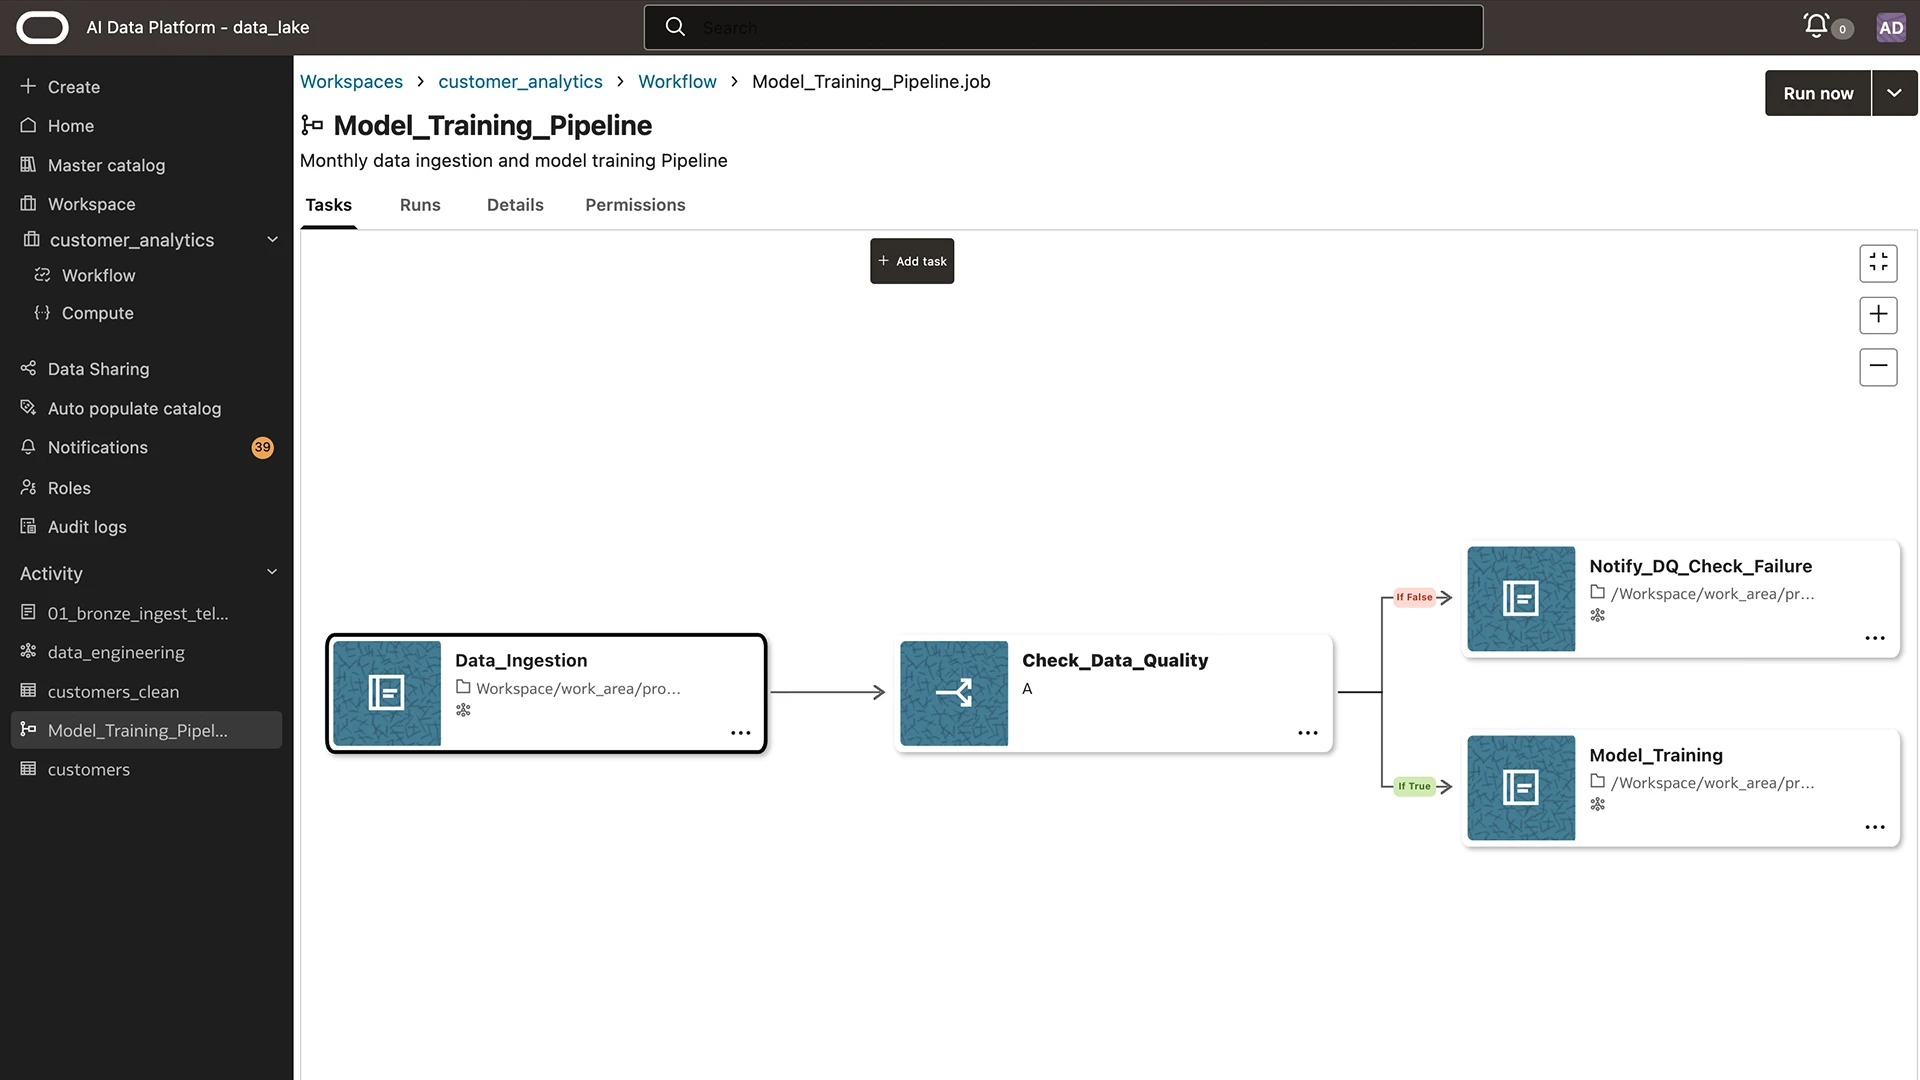Open Auto populate catalog
The width and height of the screenshot is (1920, 1080).
(x=134, y=408)
